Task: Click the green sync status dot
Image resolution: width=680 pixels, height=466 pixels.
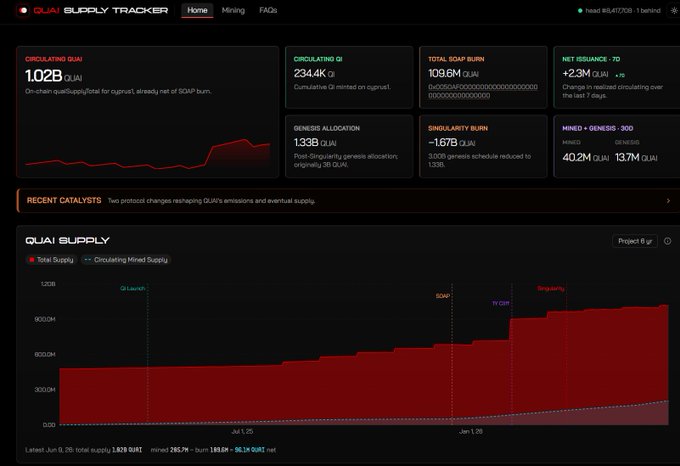Action: [x=580, y=10]
